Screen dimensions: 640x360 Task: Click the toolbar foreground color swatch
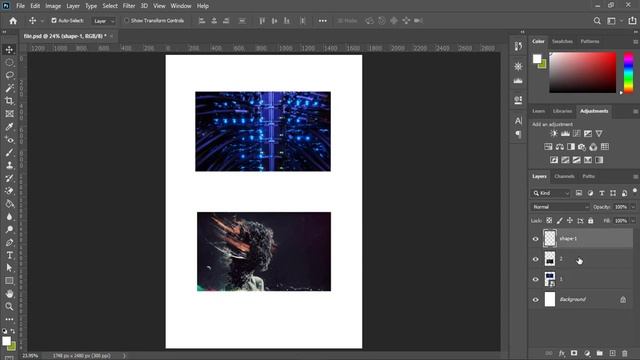[6, 341]
